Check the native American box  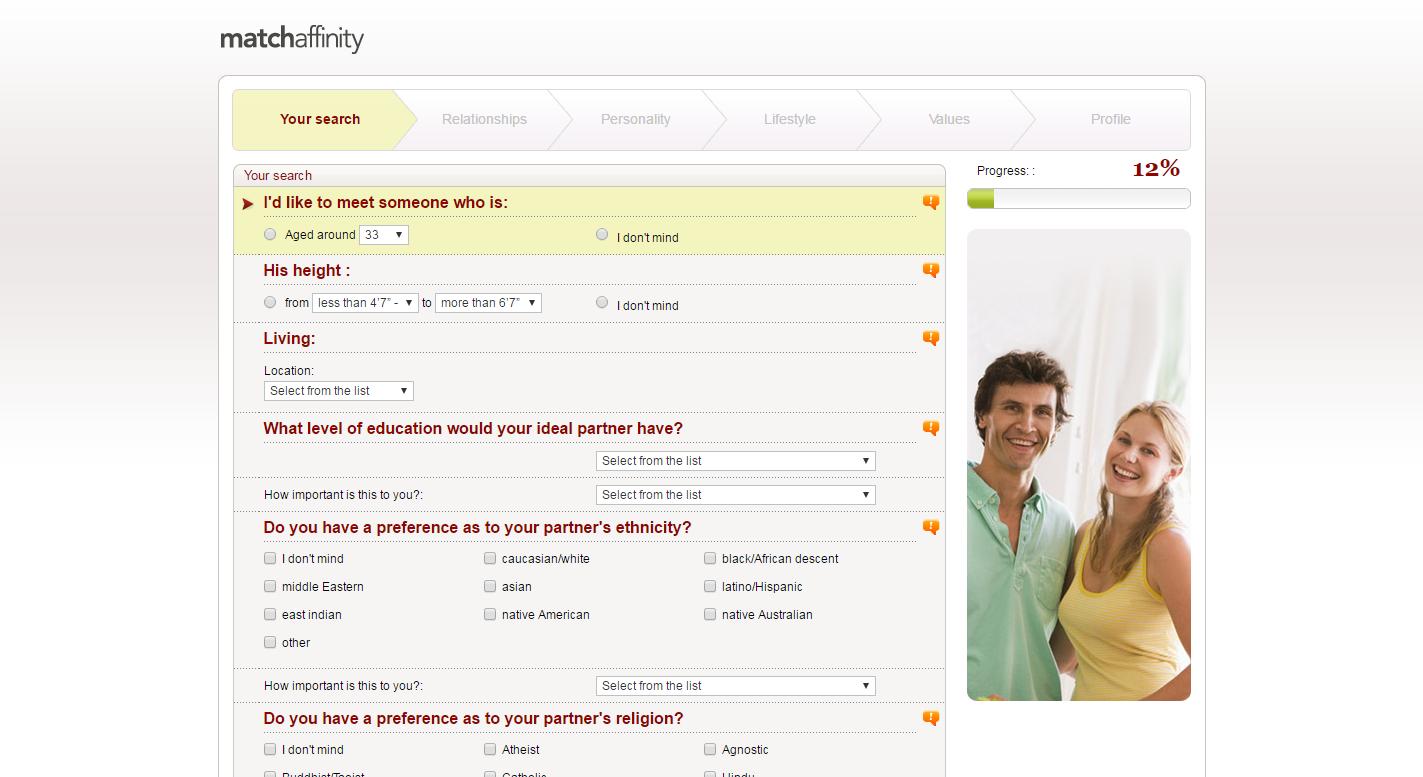tap(490, 614)
